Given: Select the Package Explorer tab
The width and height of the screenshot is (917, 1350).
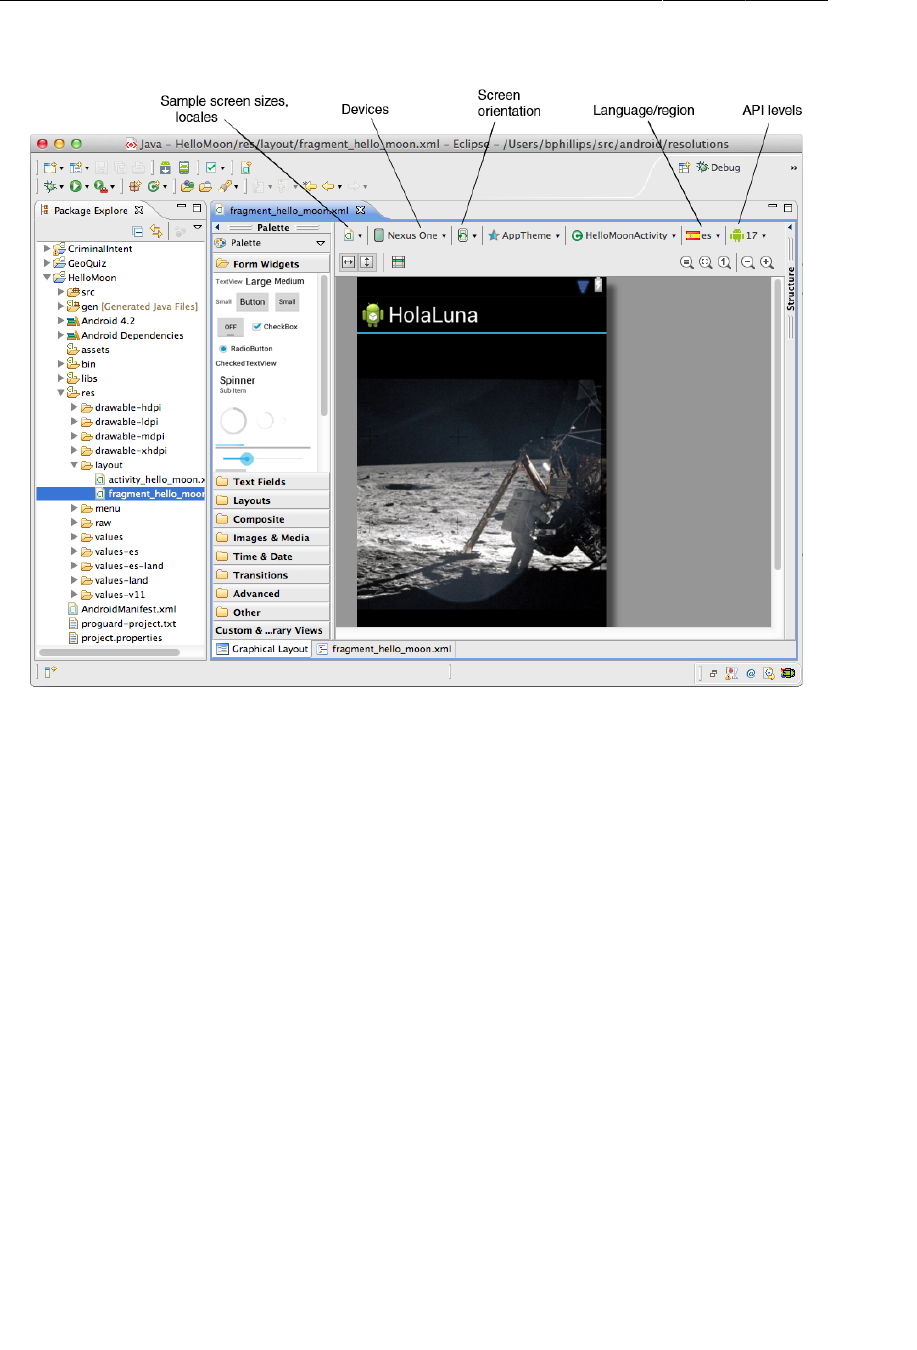Looking at the screenshot, I should click(91, 210).
